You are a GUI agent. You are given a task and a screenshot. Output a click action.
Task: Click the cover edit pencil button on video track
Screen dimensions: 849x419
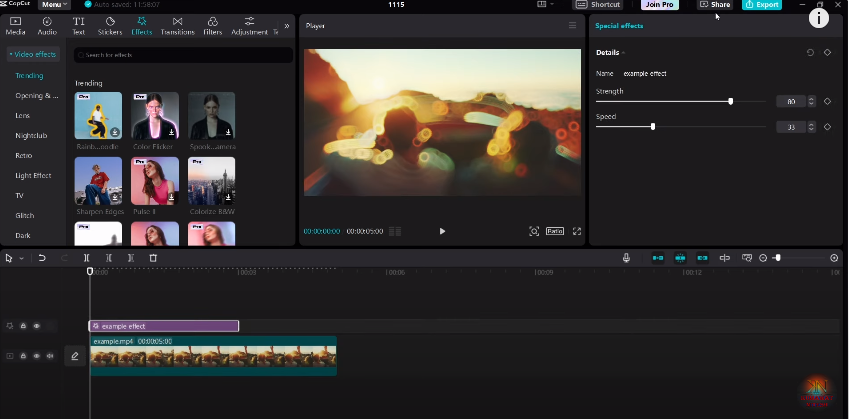click(74, 355)
